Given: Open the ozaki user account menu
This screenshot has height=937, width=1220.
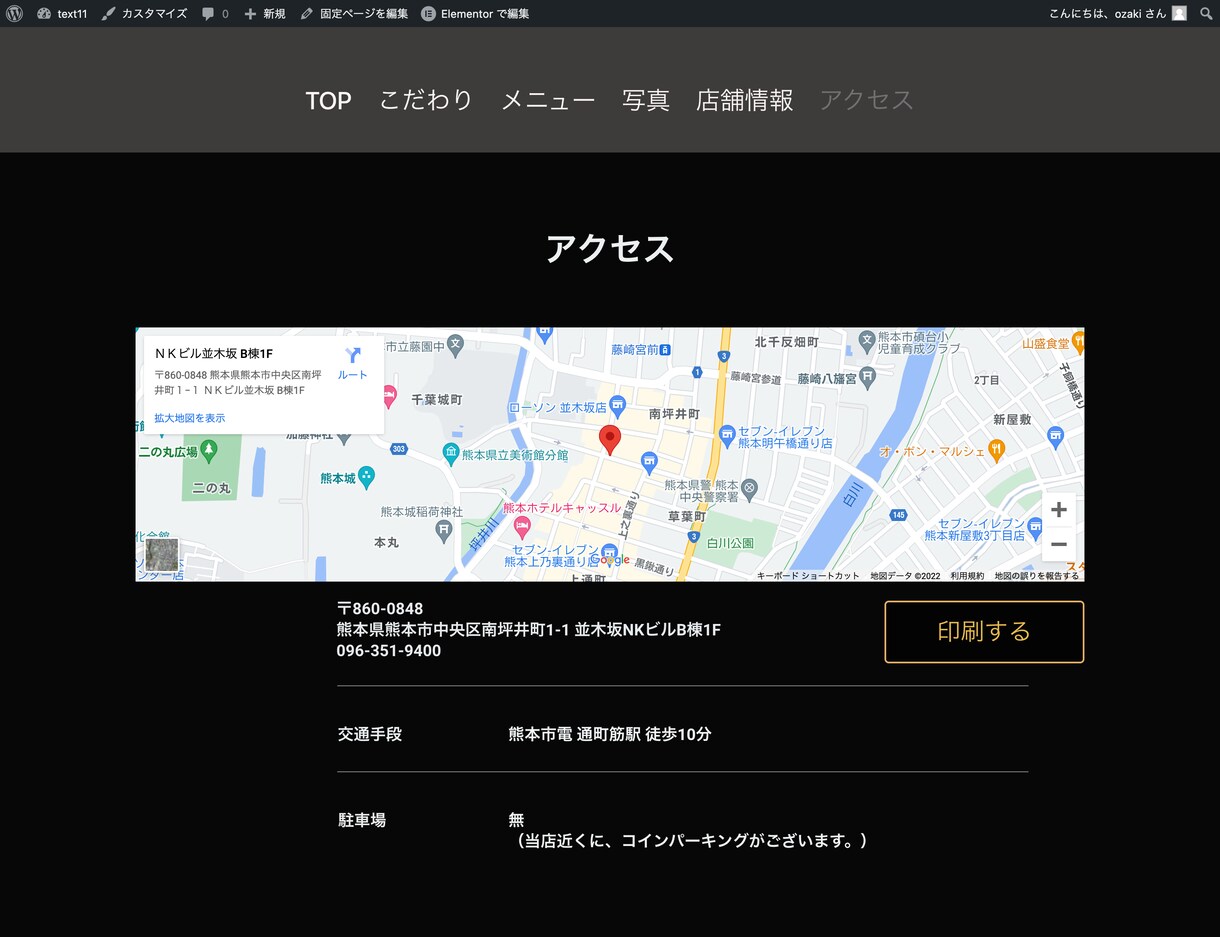Looking at the screenshot, I should pyautogui.click(x=1117, y=13).
